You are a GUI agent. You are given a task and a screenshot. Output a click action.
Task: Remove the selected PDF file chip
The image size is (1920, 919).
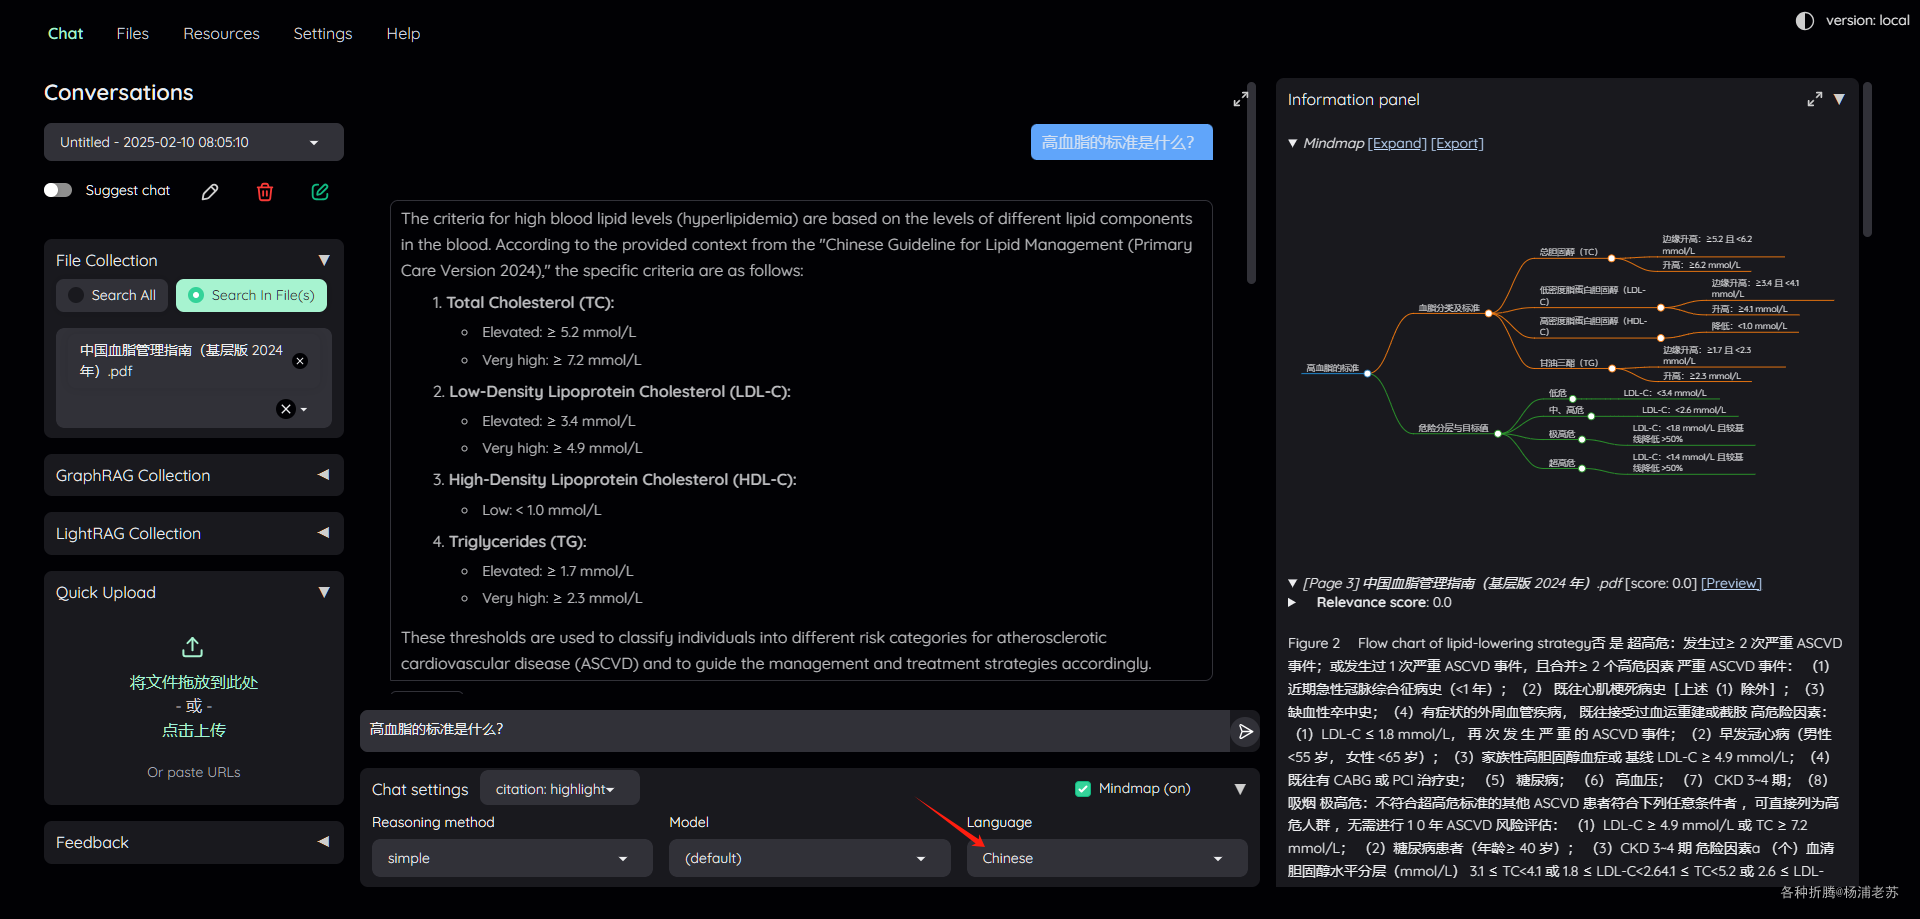point(300,361)
